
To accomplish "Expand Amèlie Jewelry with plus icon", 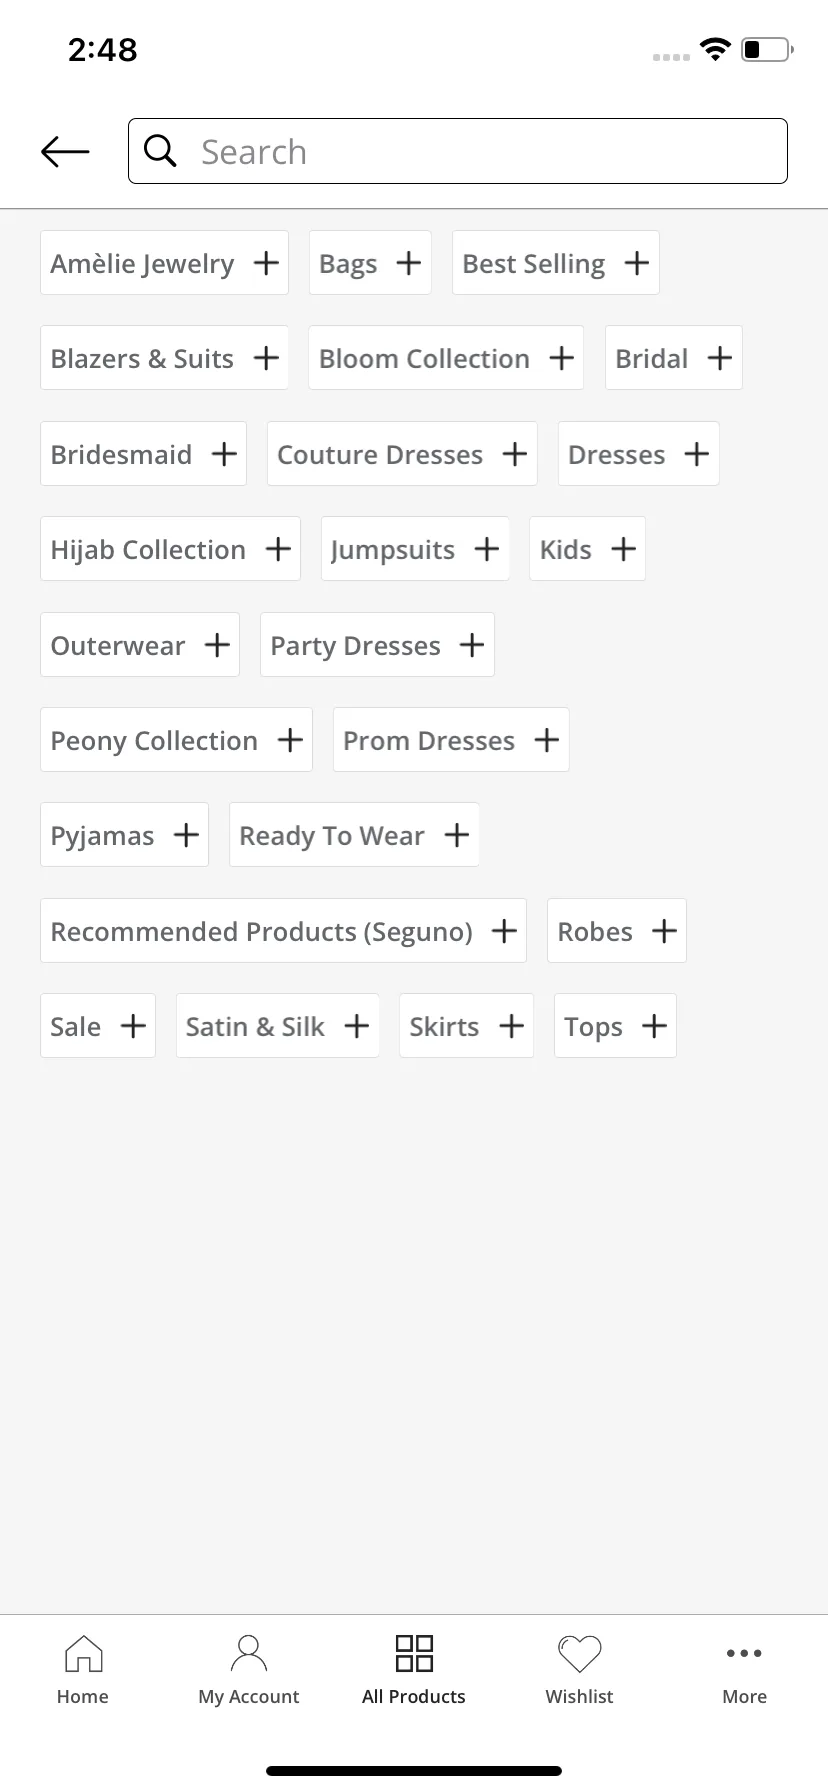I will tap(266, 263).
